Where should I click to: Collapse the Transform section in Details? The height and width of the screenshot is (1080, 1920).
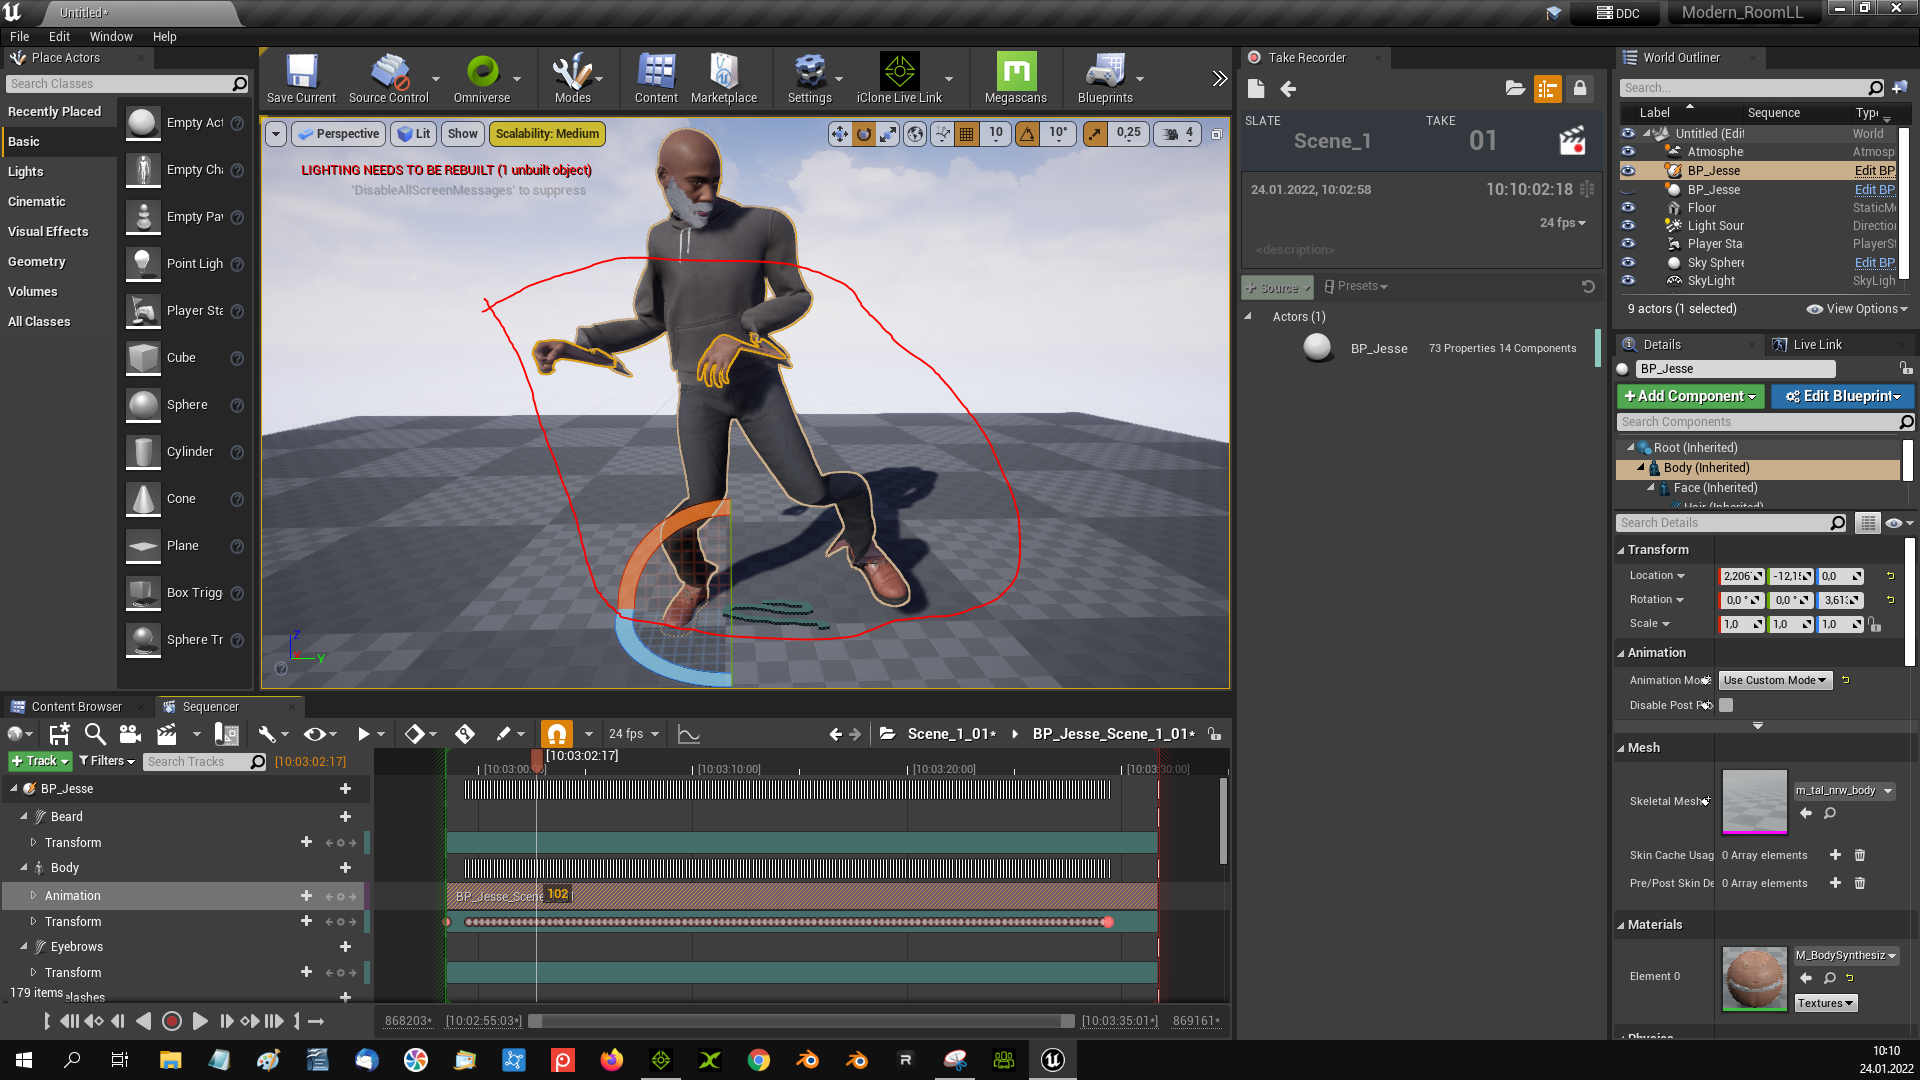1621,550
